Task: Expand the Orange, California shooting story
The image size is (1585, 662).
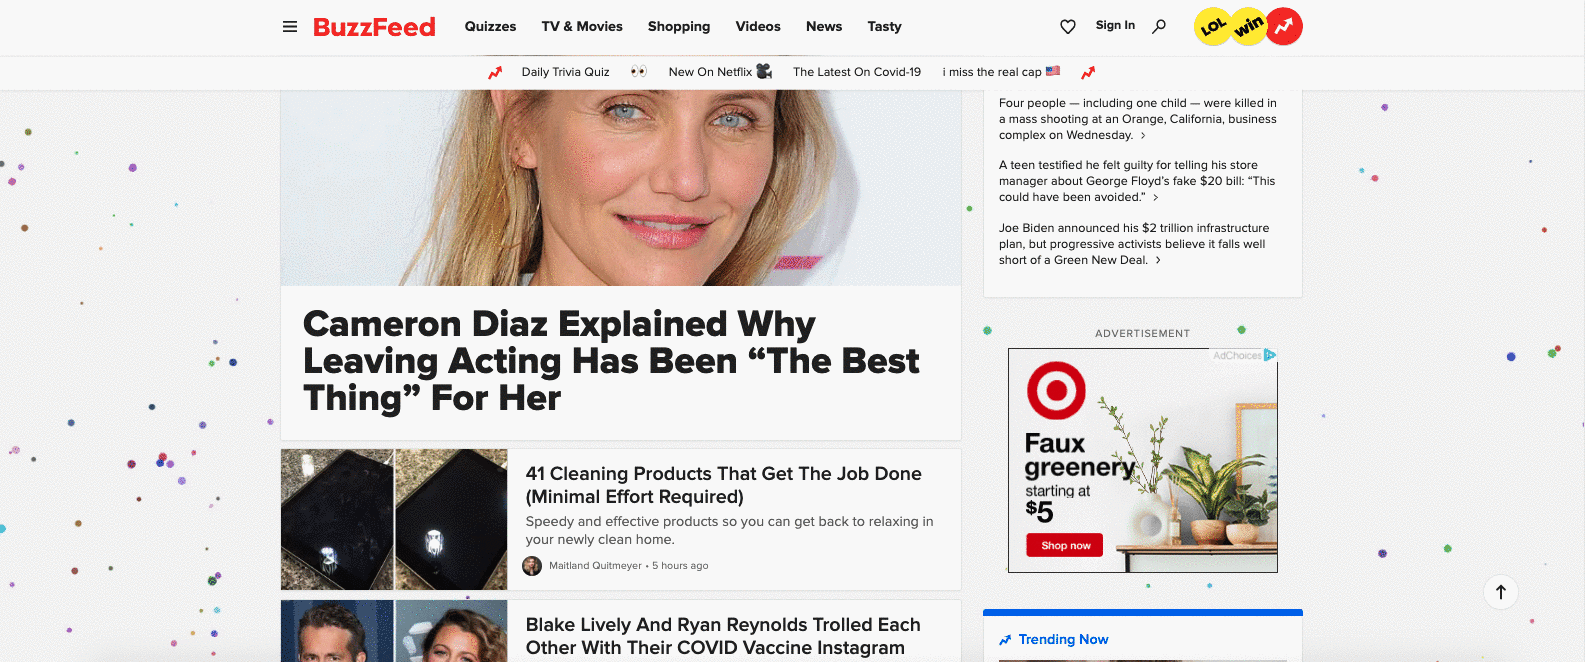Action: [1137, 119]
